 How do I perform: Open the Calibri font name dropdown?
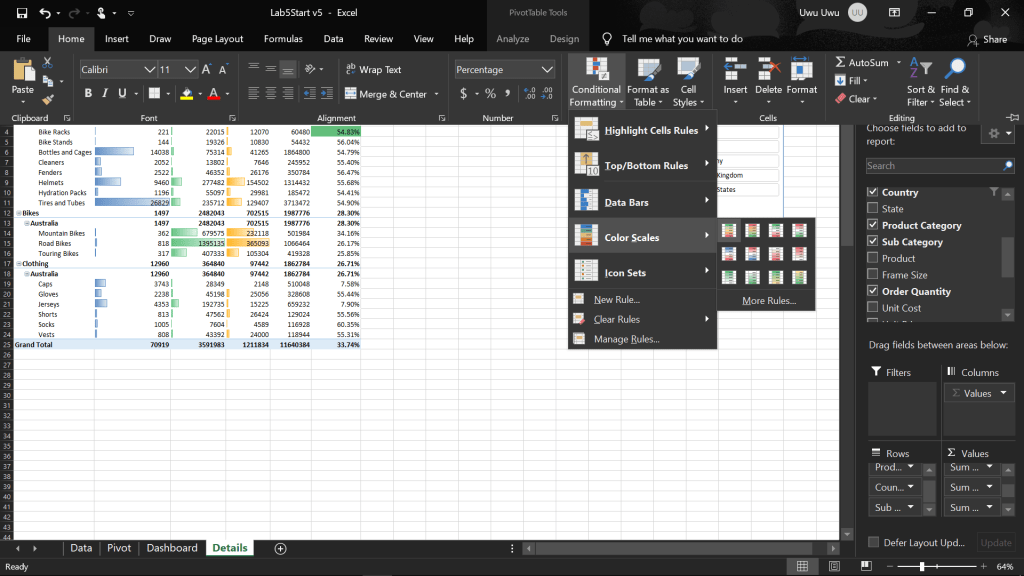149,70
